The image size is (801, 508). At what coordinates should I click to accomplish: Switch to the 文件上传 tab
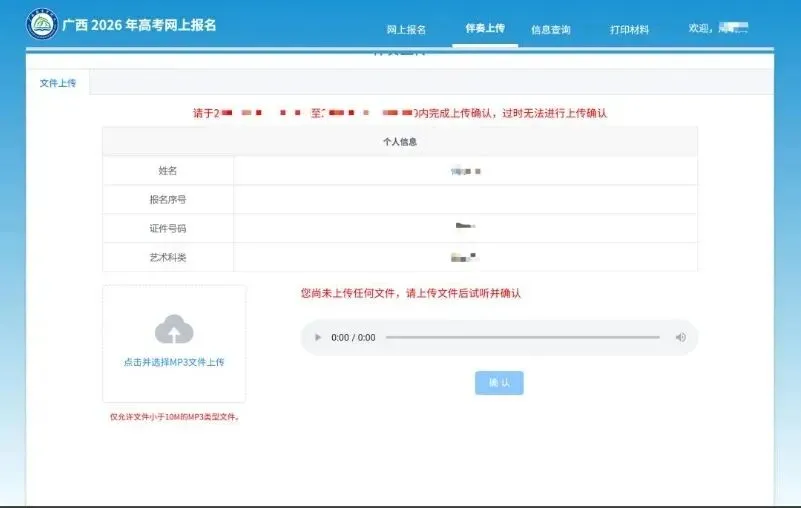(58, 83)
